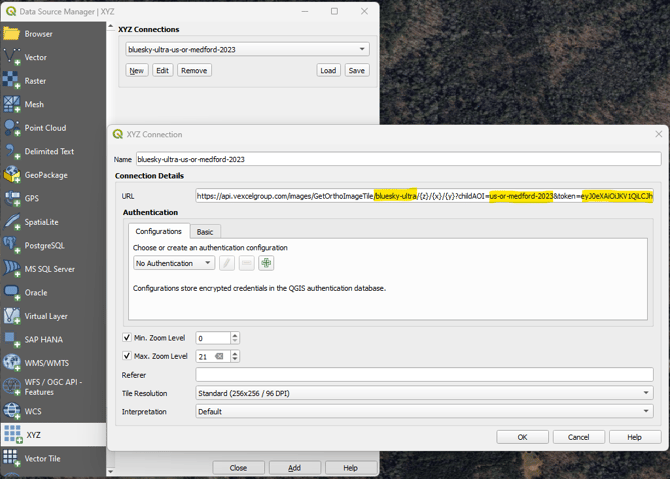This screenshot has height=479, width=670.
Task: Confirm the XYZ Connection with OK
Action: tap(523, 437)
